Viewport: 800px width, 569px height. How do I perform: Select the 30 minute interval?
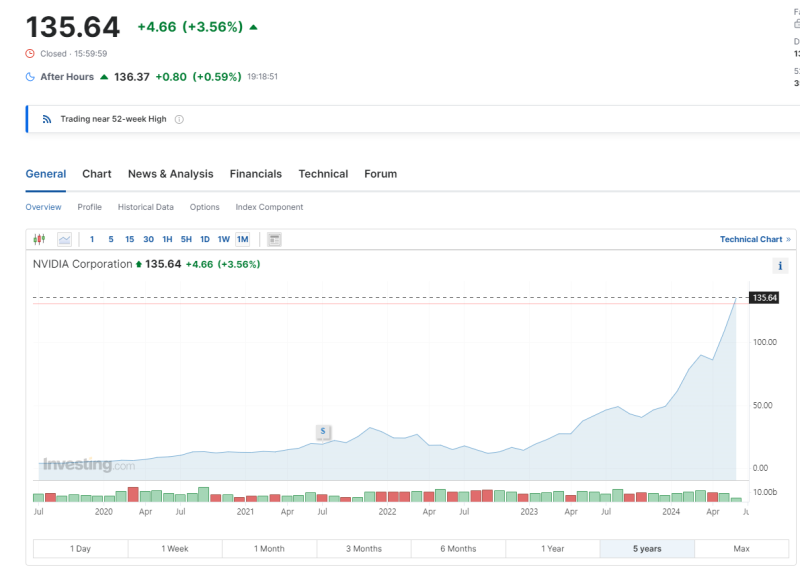tap(148, 239)
